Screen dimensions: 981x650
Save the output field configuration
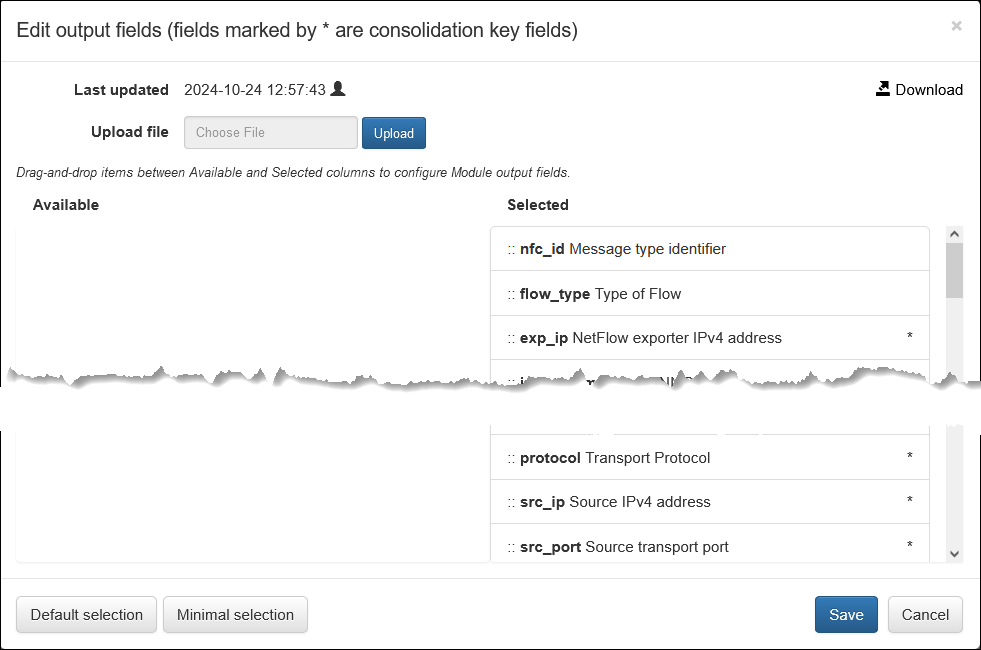click(846, 615)
